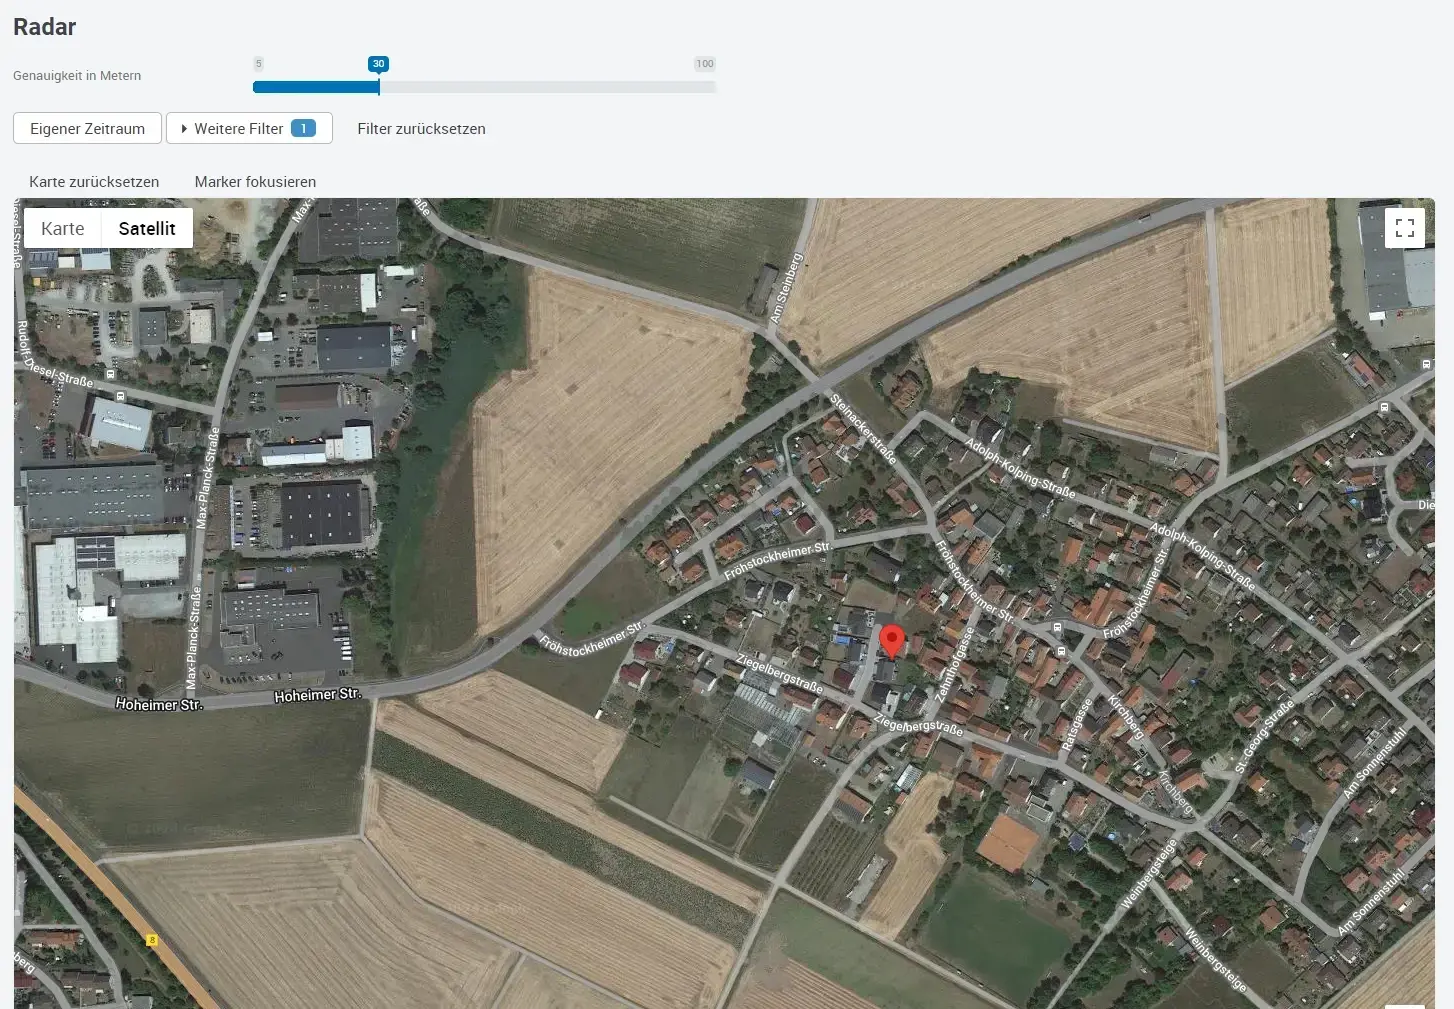Click the unfilled grey part of the accuracy slider
Image resolution: width=1454 pixels, height=1009 pixels.
tap(548, 87)
